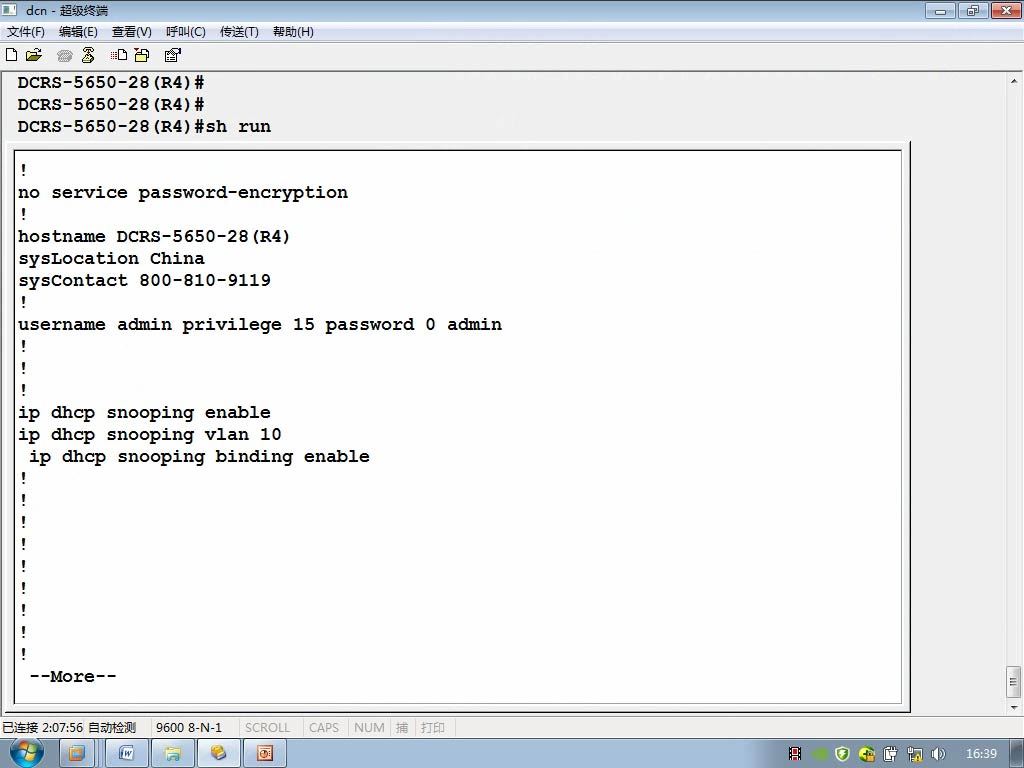Open the 传送(T) menu

239,31
